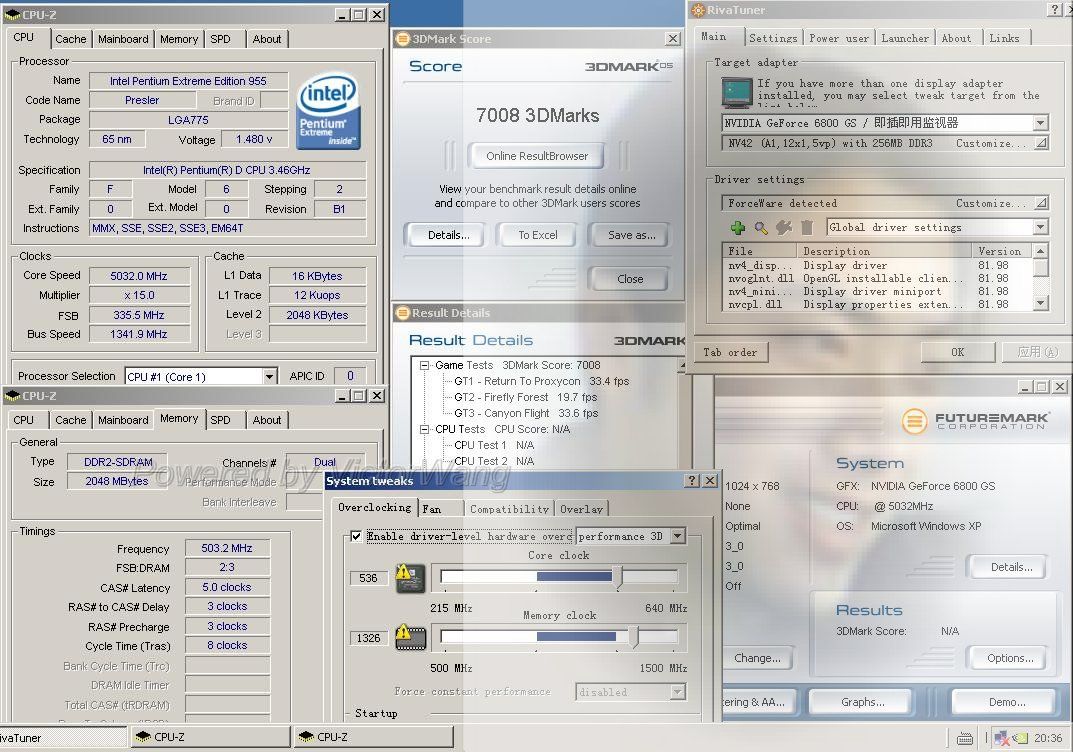Switch to RivaTuner Launcher tab
The image size is (1073, 752).
pyautogui.click(x=905, y=38)
